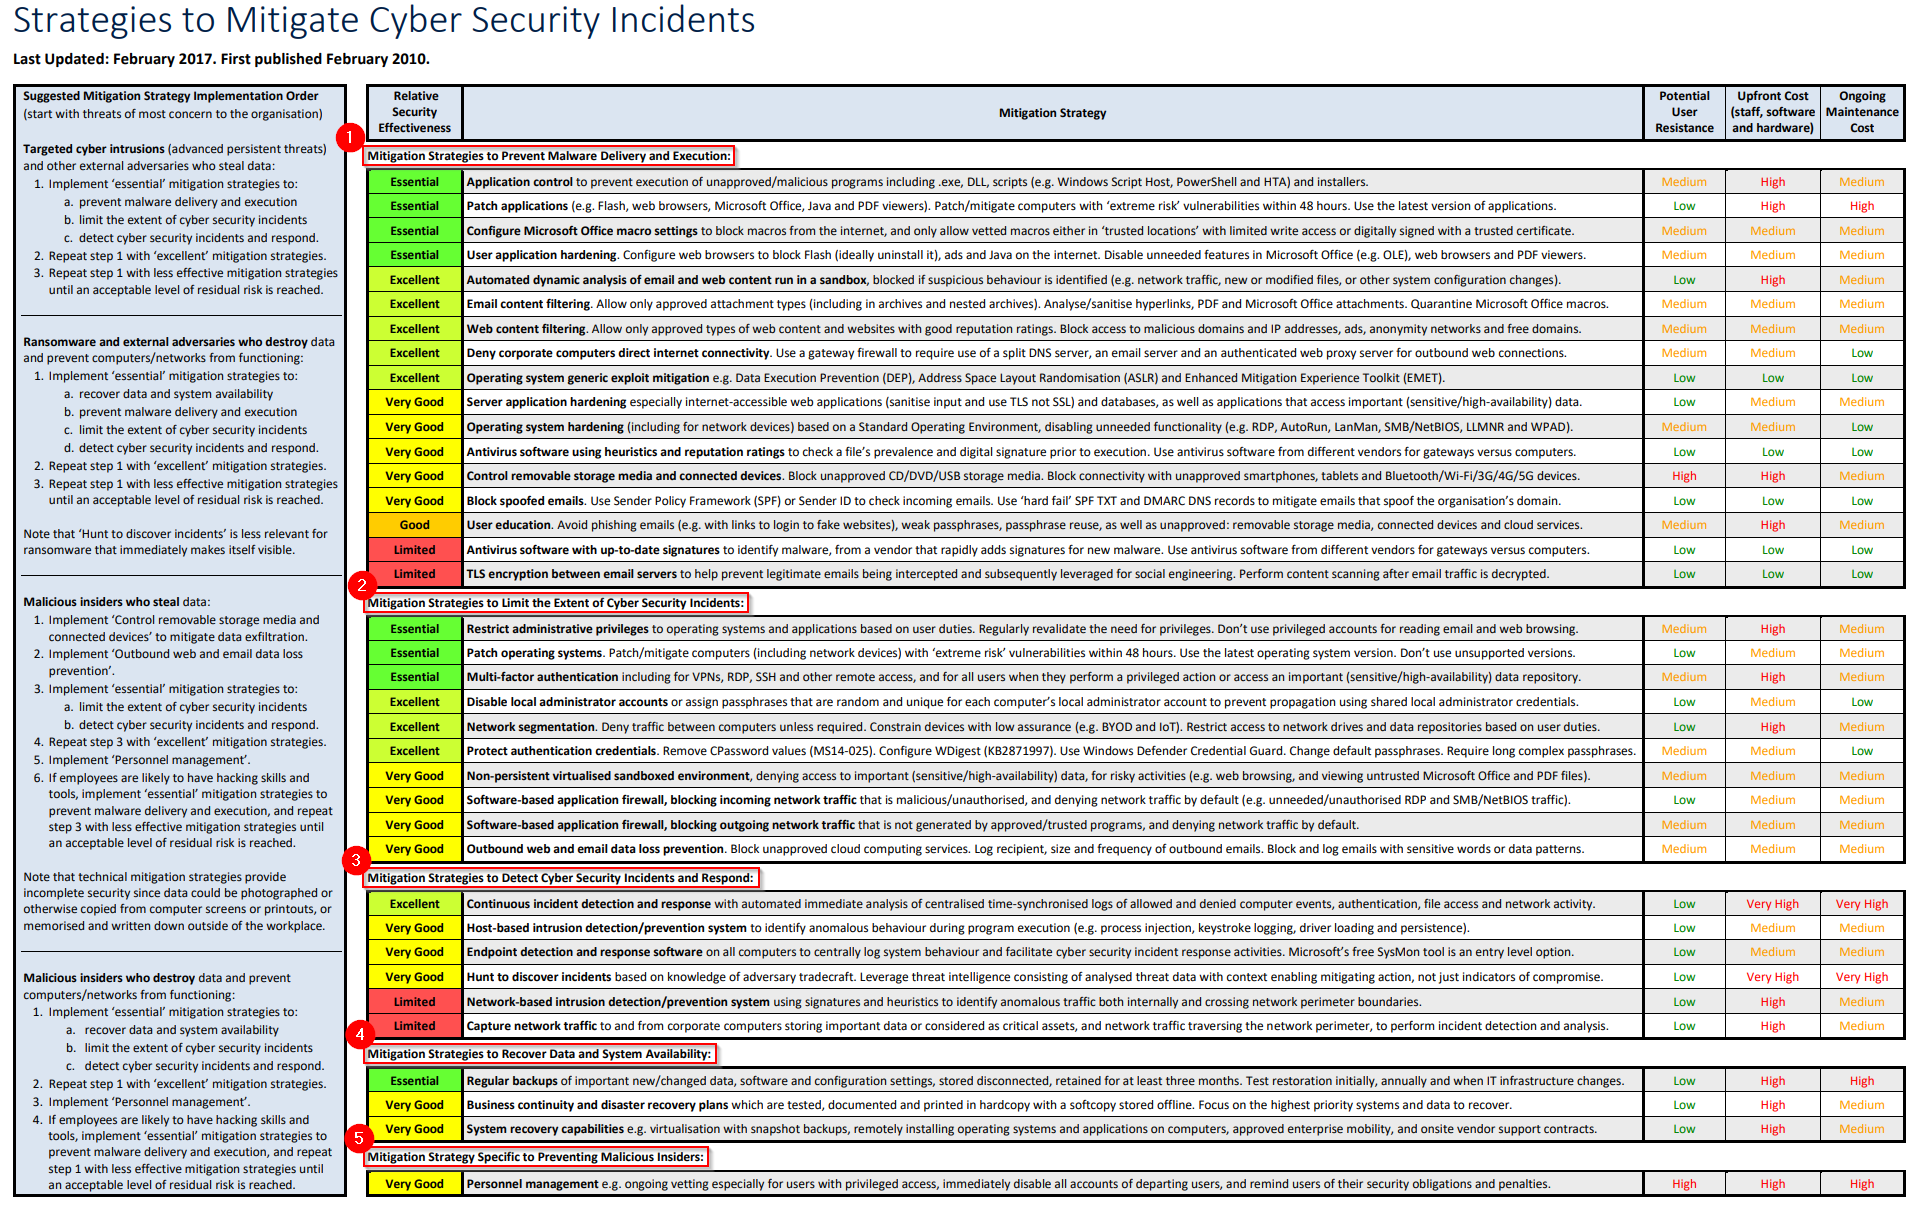Click 'Ransomware and external adversaries who destroy' heading
1913x1208 pixels.
pyautogui.click(x=165, y=342)
